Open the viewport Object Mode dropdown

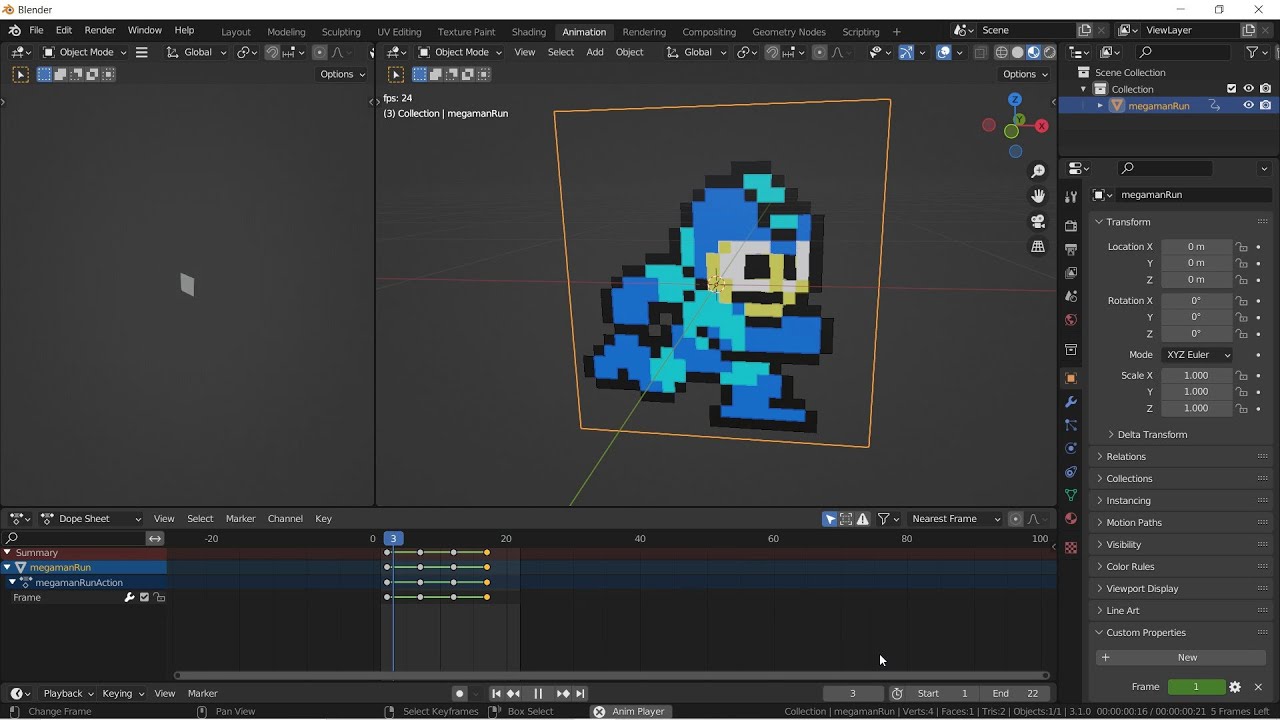[x=459, y=52]
